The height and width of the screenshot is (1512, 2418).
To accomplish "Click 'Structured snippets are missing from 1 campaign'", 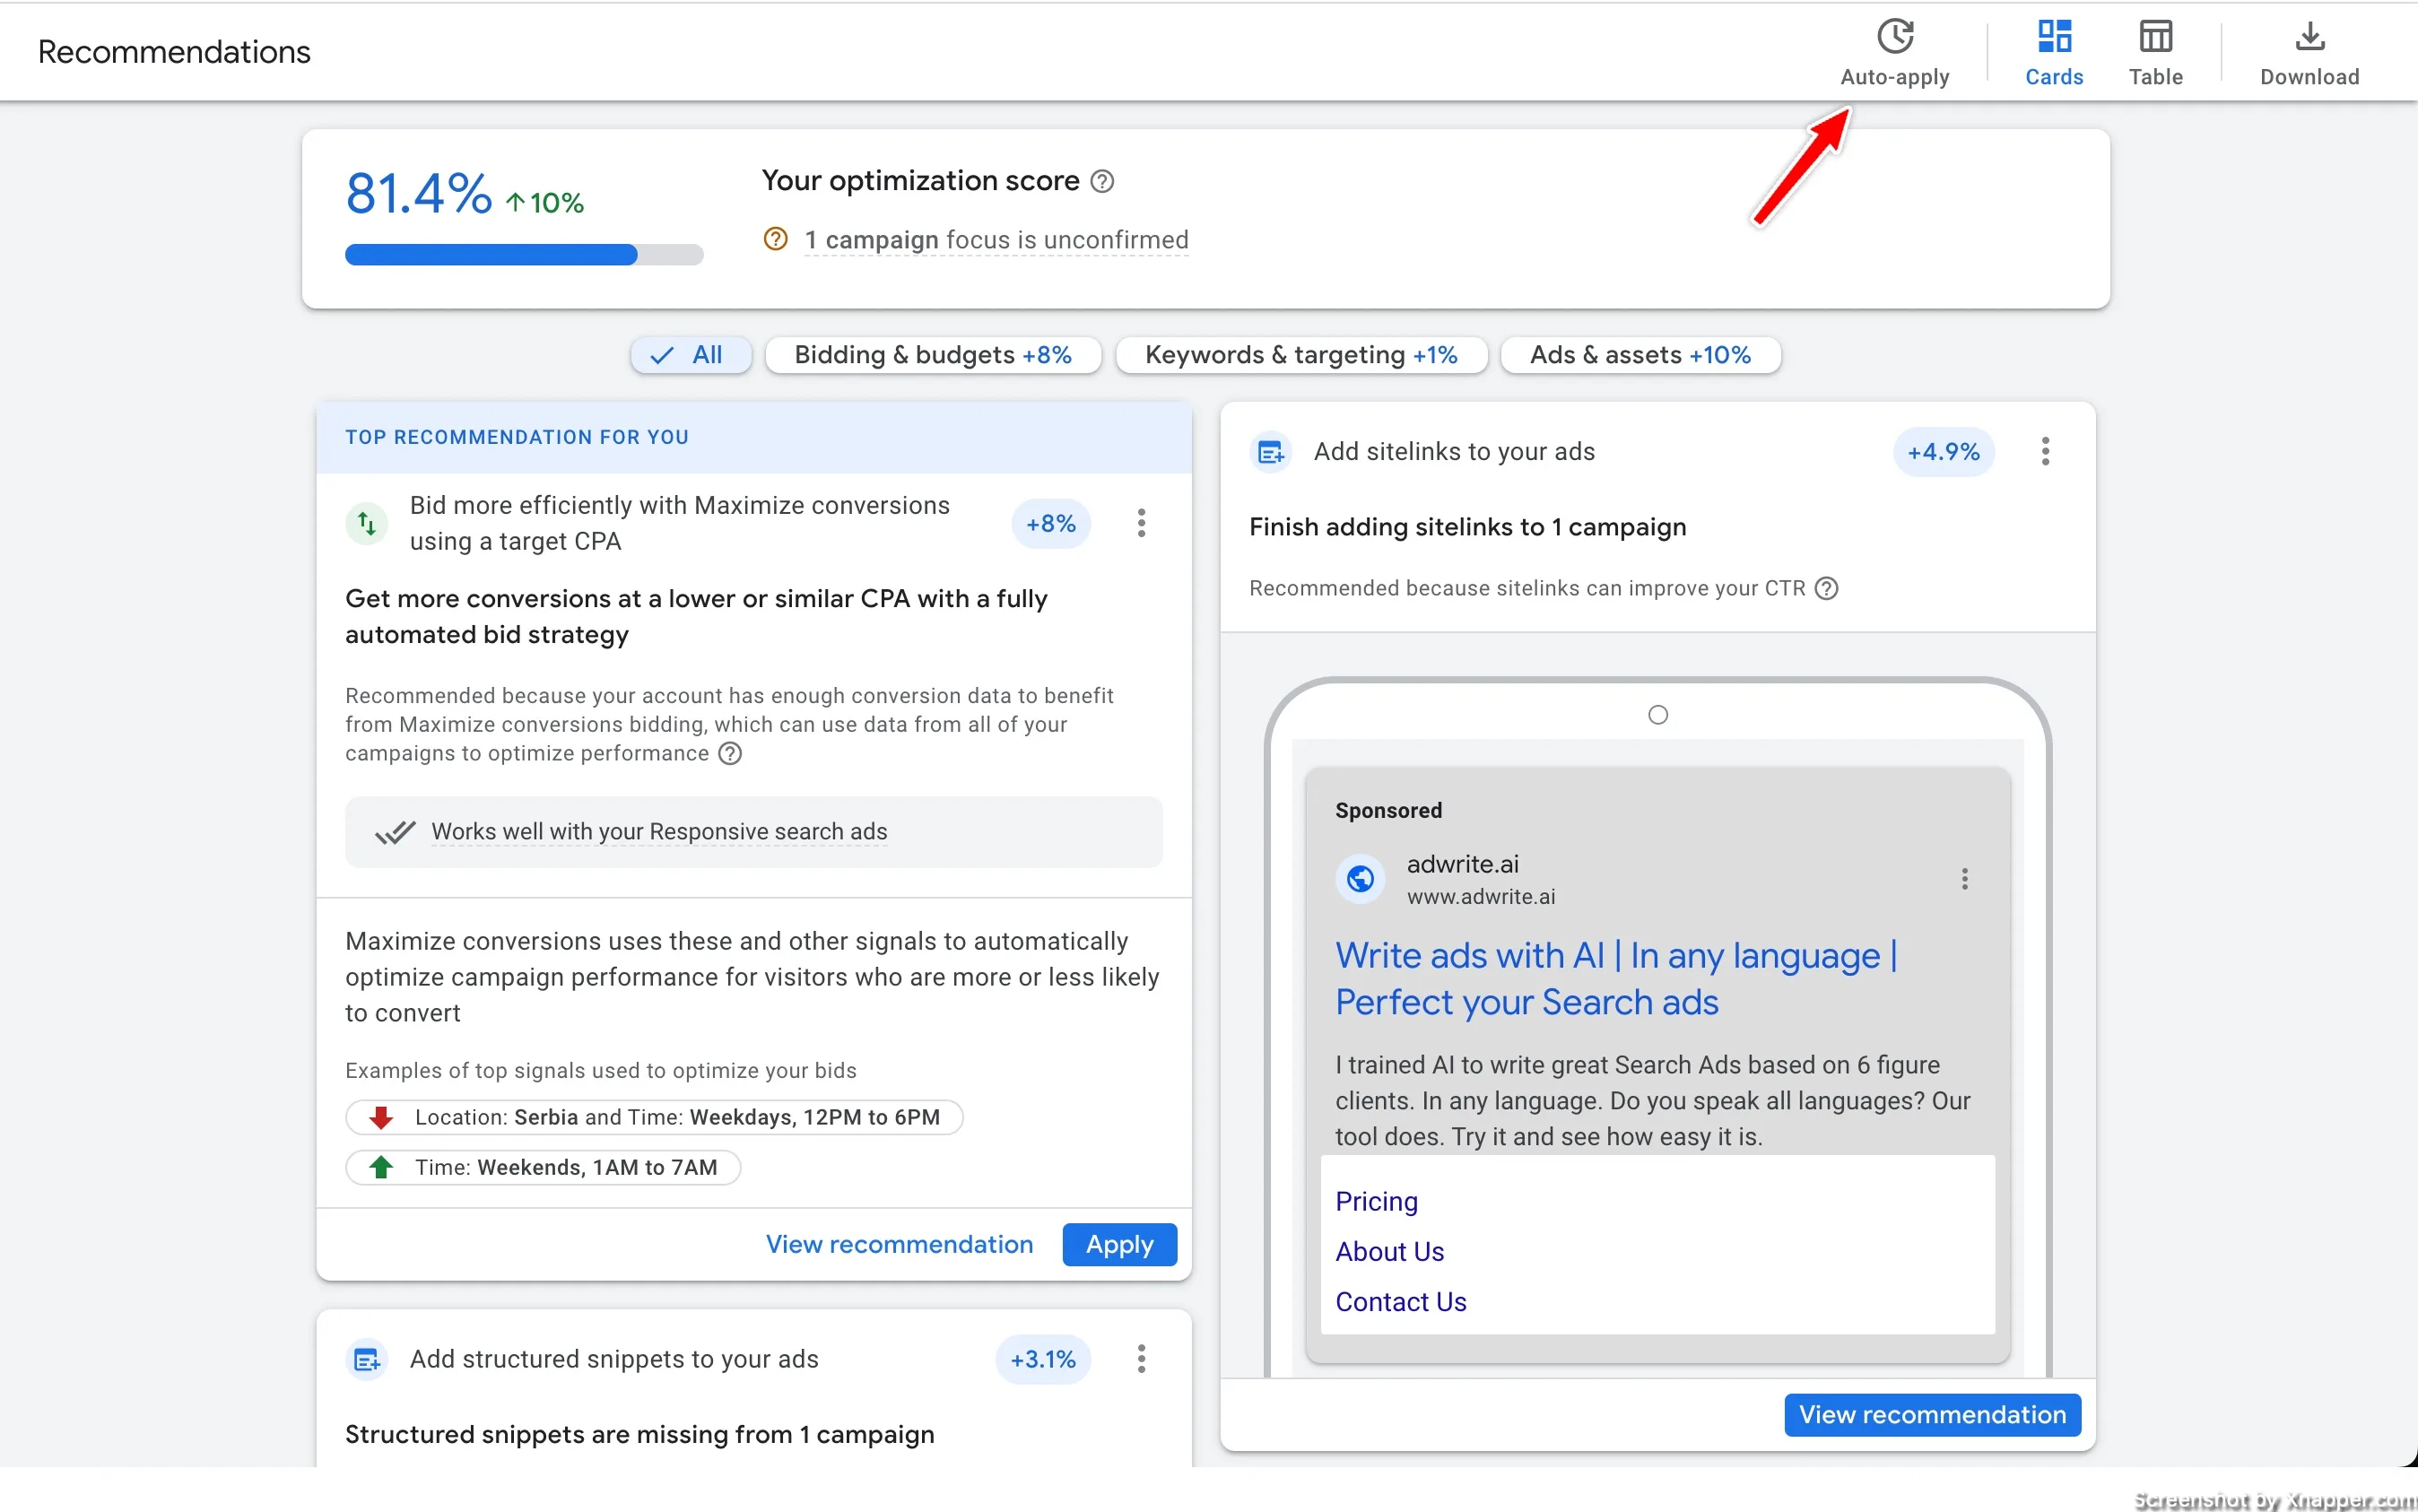I will tap(639, 1434).
